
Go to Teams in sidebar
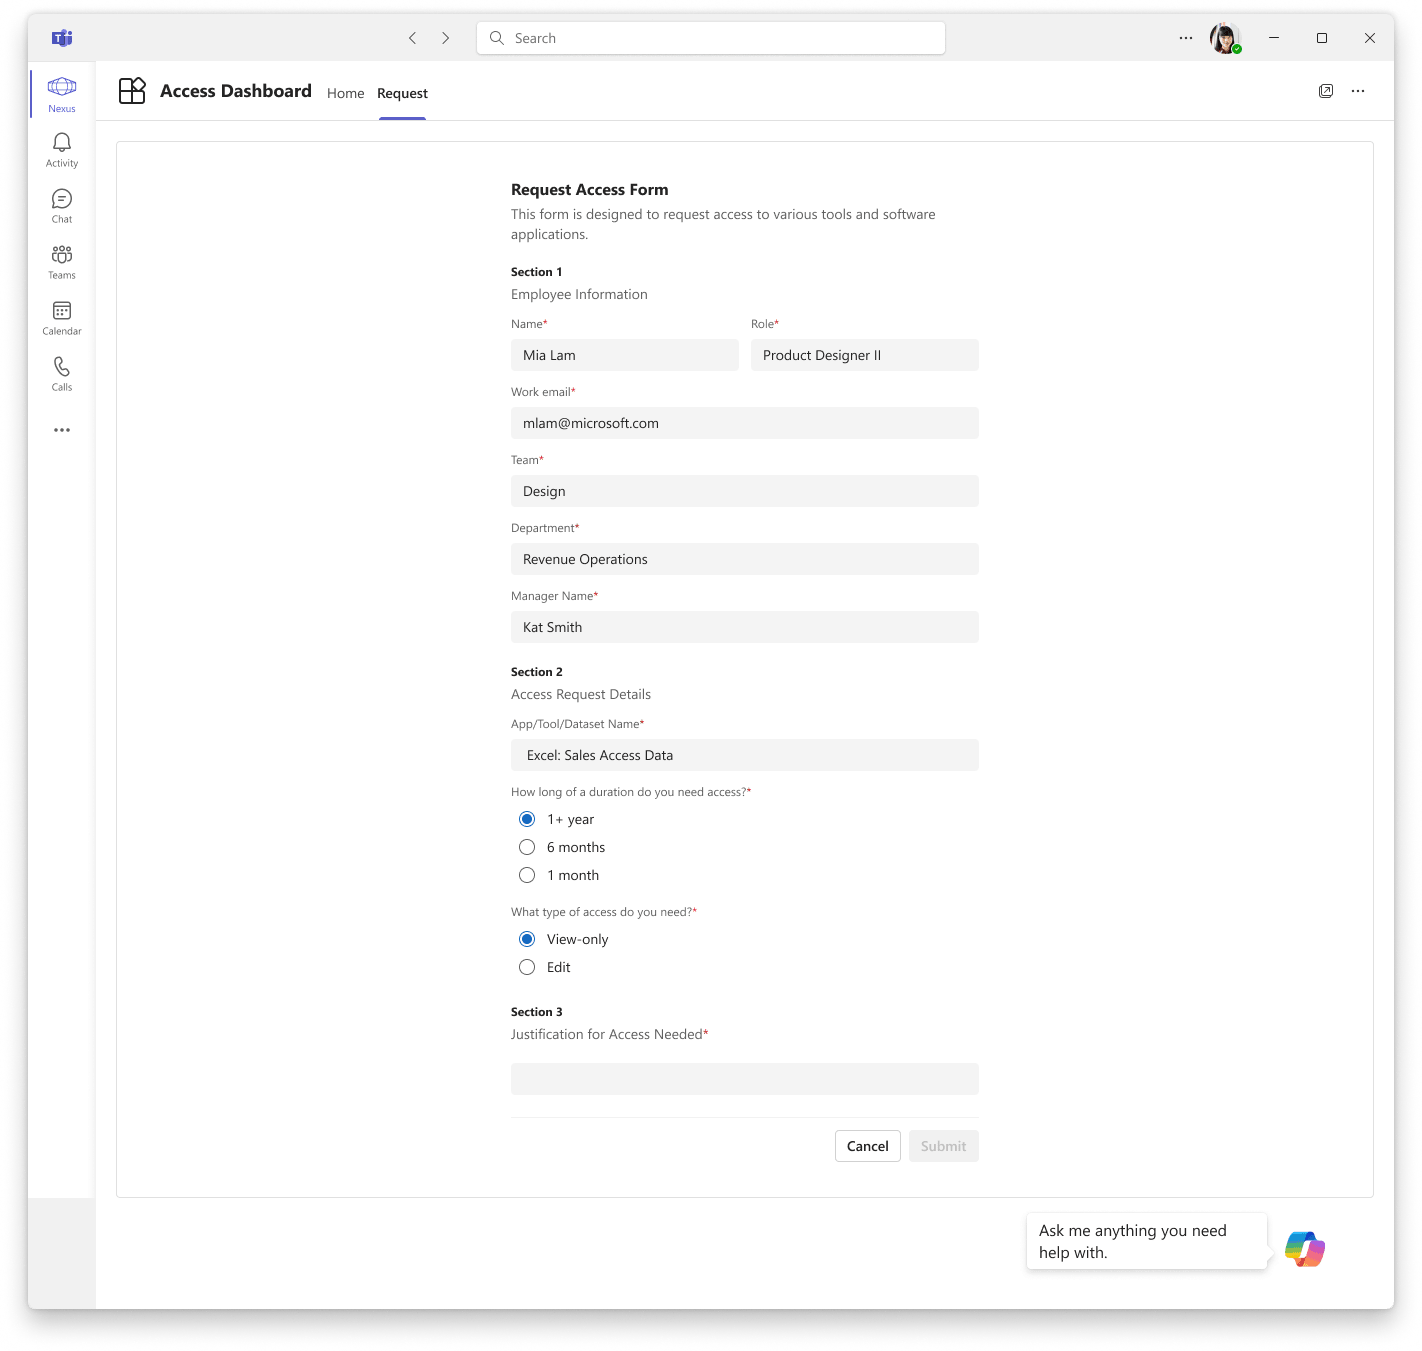[62, 262]
